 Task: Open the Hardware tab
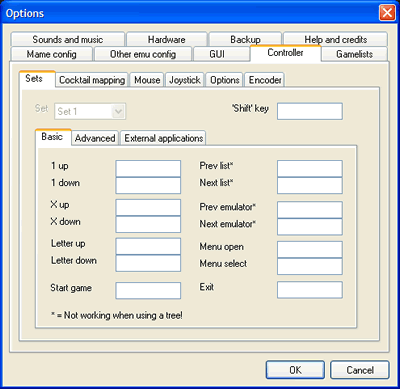pos(167,39)
